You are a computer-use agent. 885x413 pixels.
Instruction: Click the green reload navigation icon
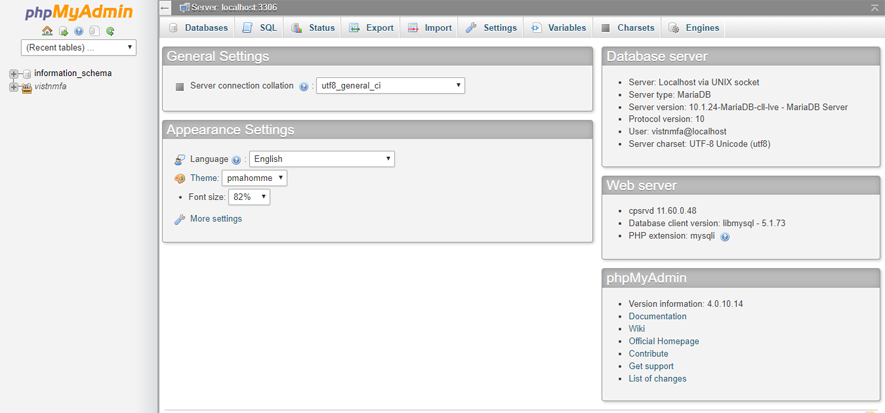pos(111,31)
